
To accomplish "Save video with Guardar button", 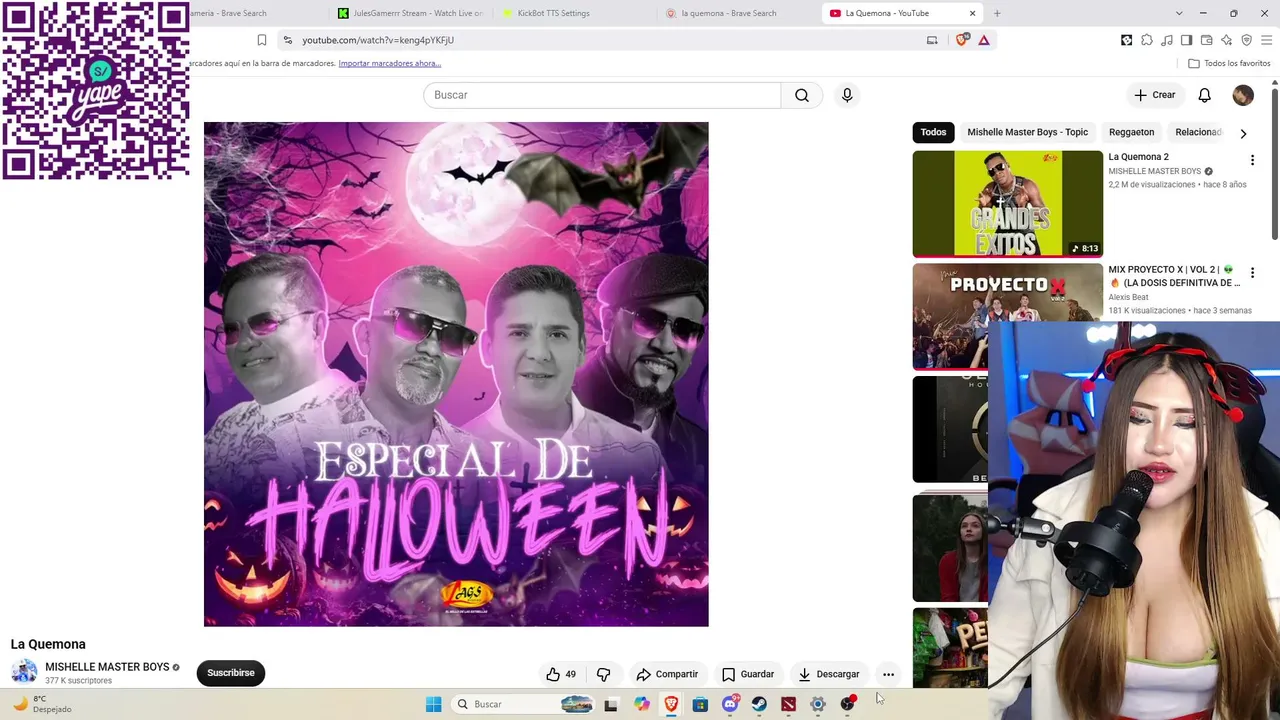I will [x=748, y=674].
